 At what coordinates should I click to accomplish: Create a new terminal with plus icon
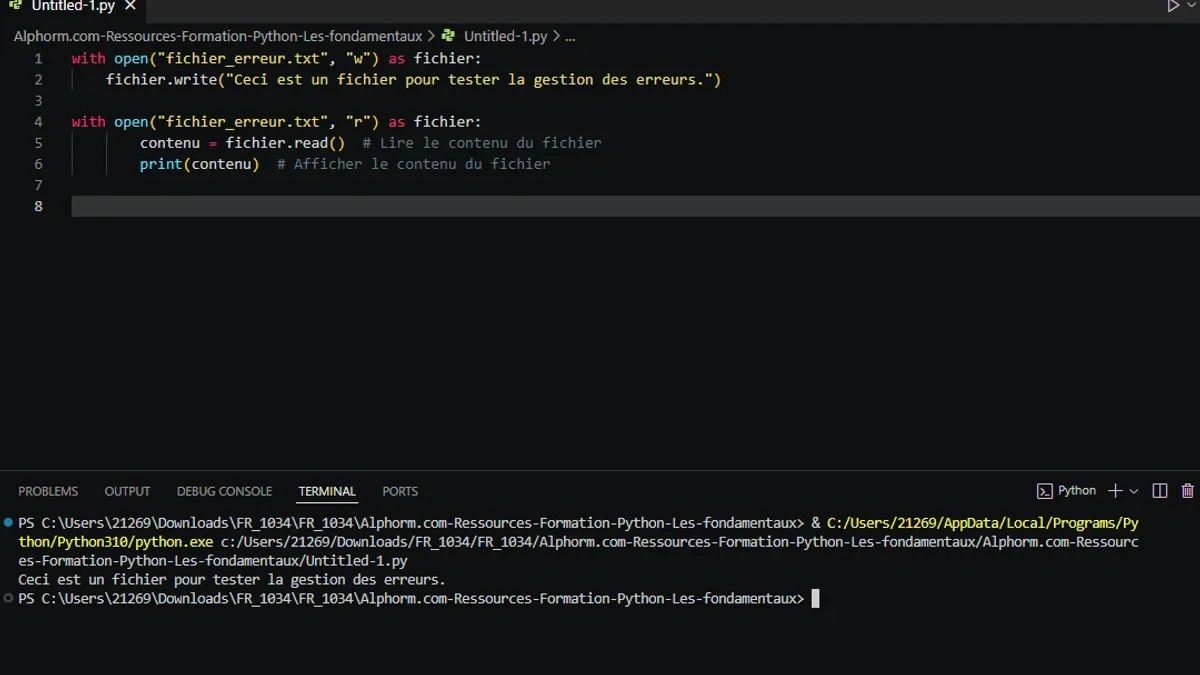1115,491
